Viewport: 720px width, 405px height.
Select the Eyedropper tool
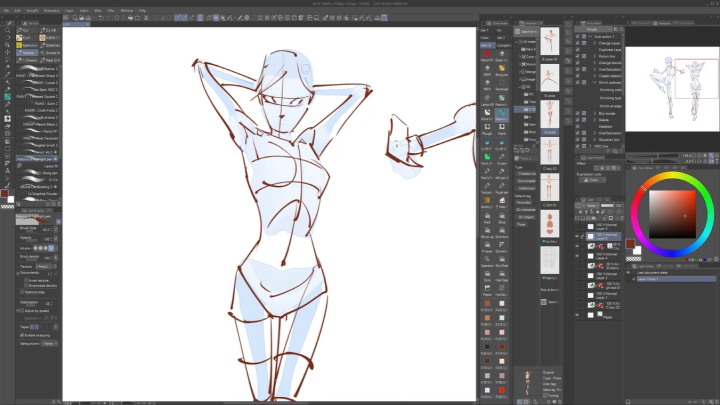[7, 74]
